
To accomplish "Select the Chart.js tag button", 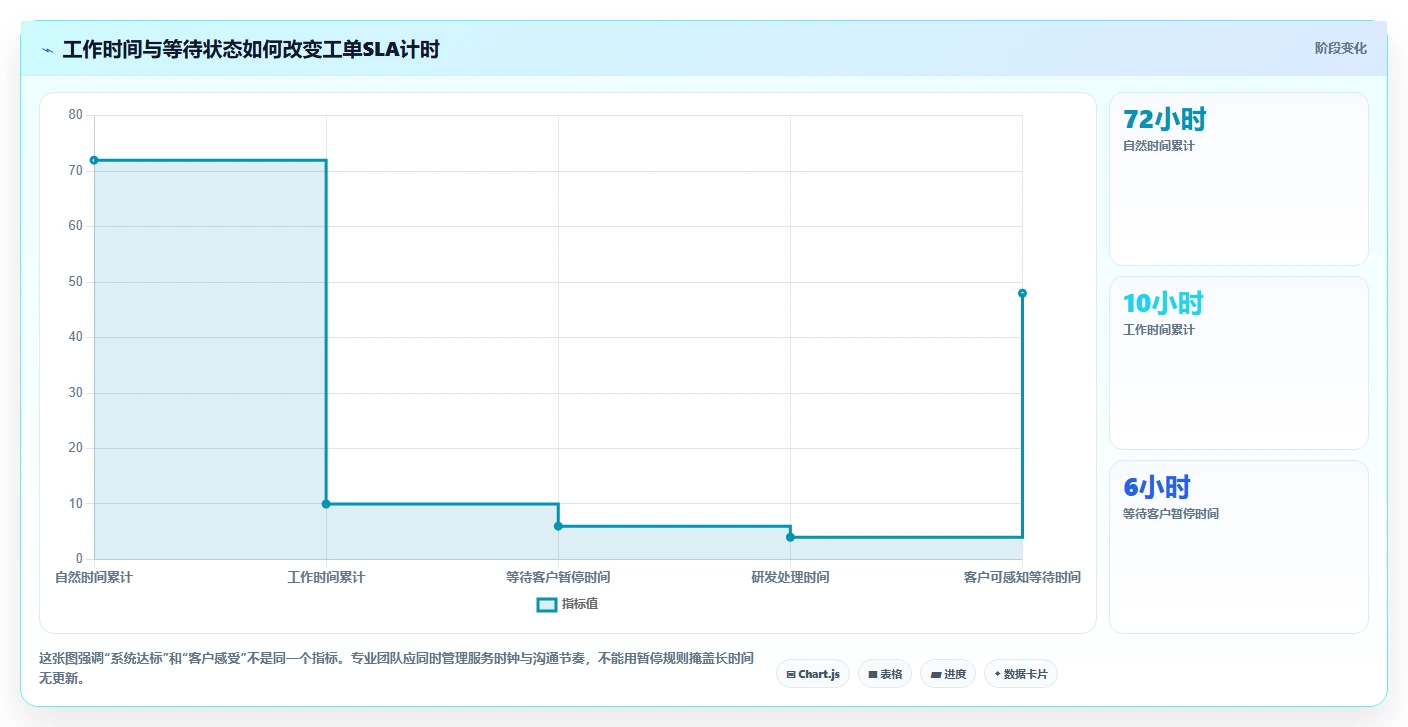I will pos(813,674).
